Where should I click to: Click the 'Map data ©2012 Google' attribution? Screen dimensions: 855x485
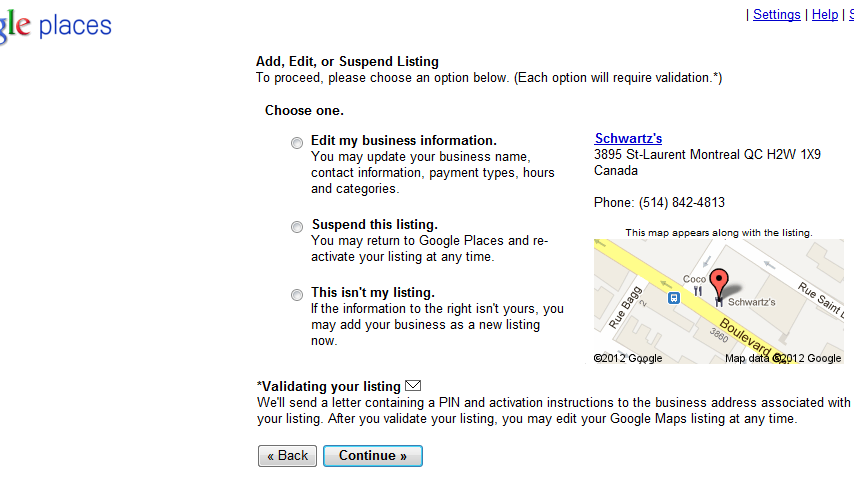click(x=783, y=359)
